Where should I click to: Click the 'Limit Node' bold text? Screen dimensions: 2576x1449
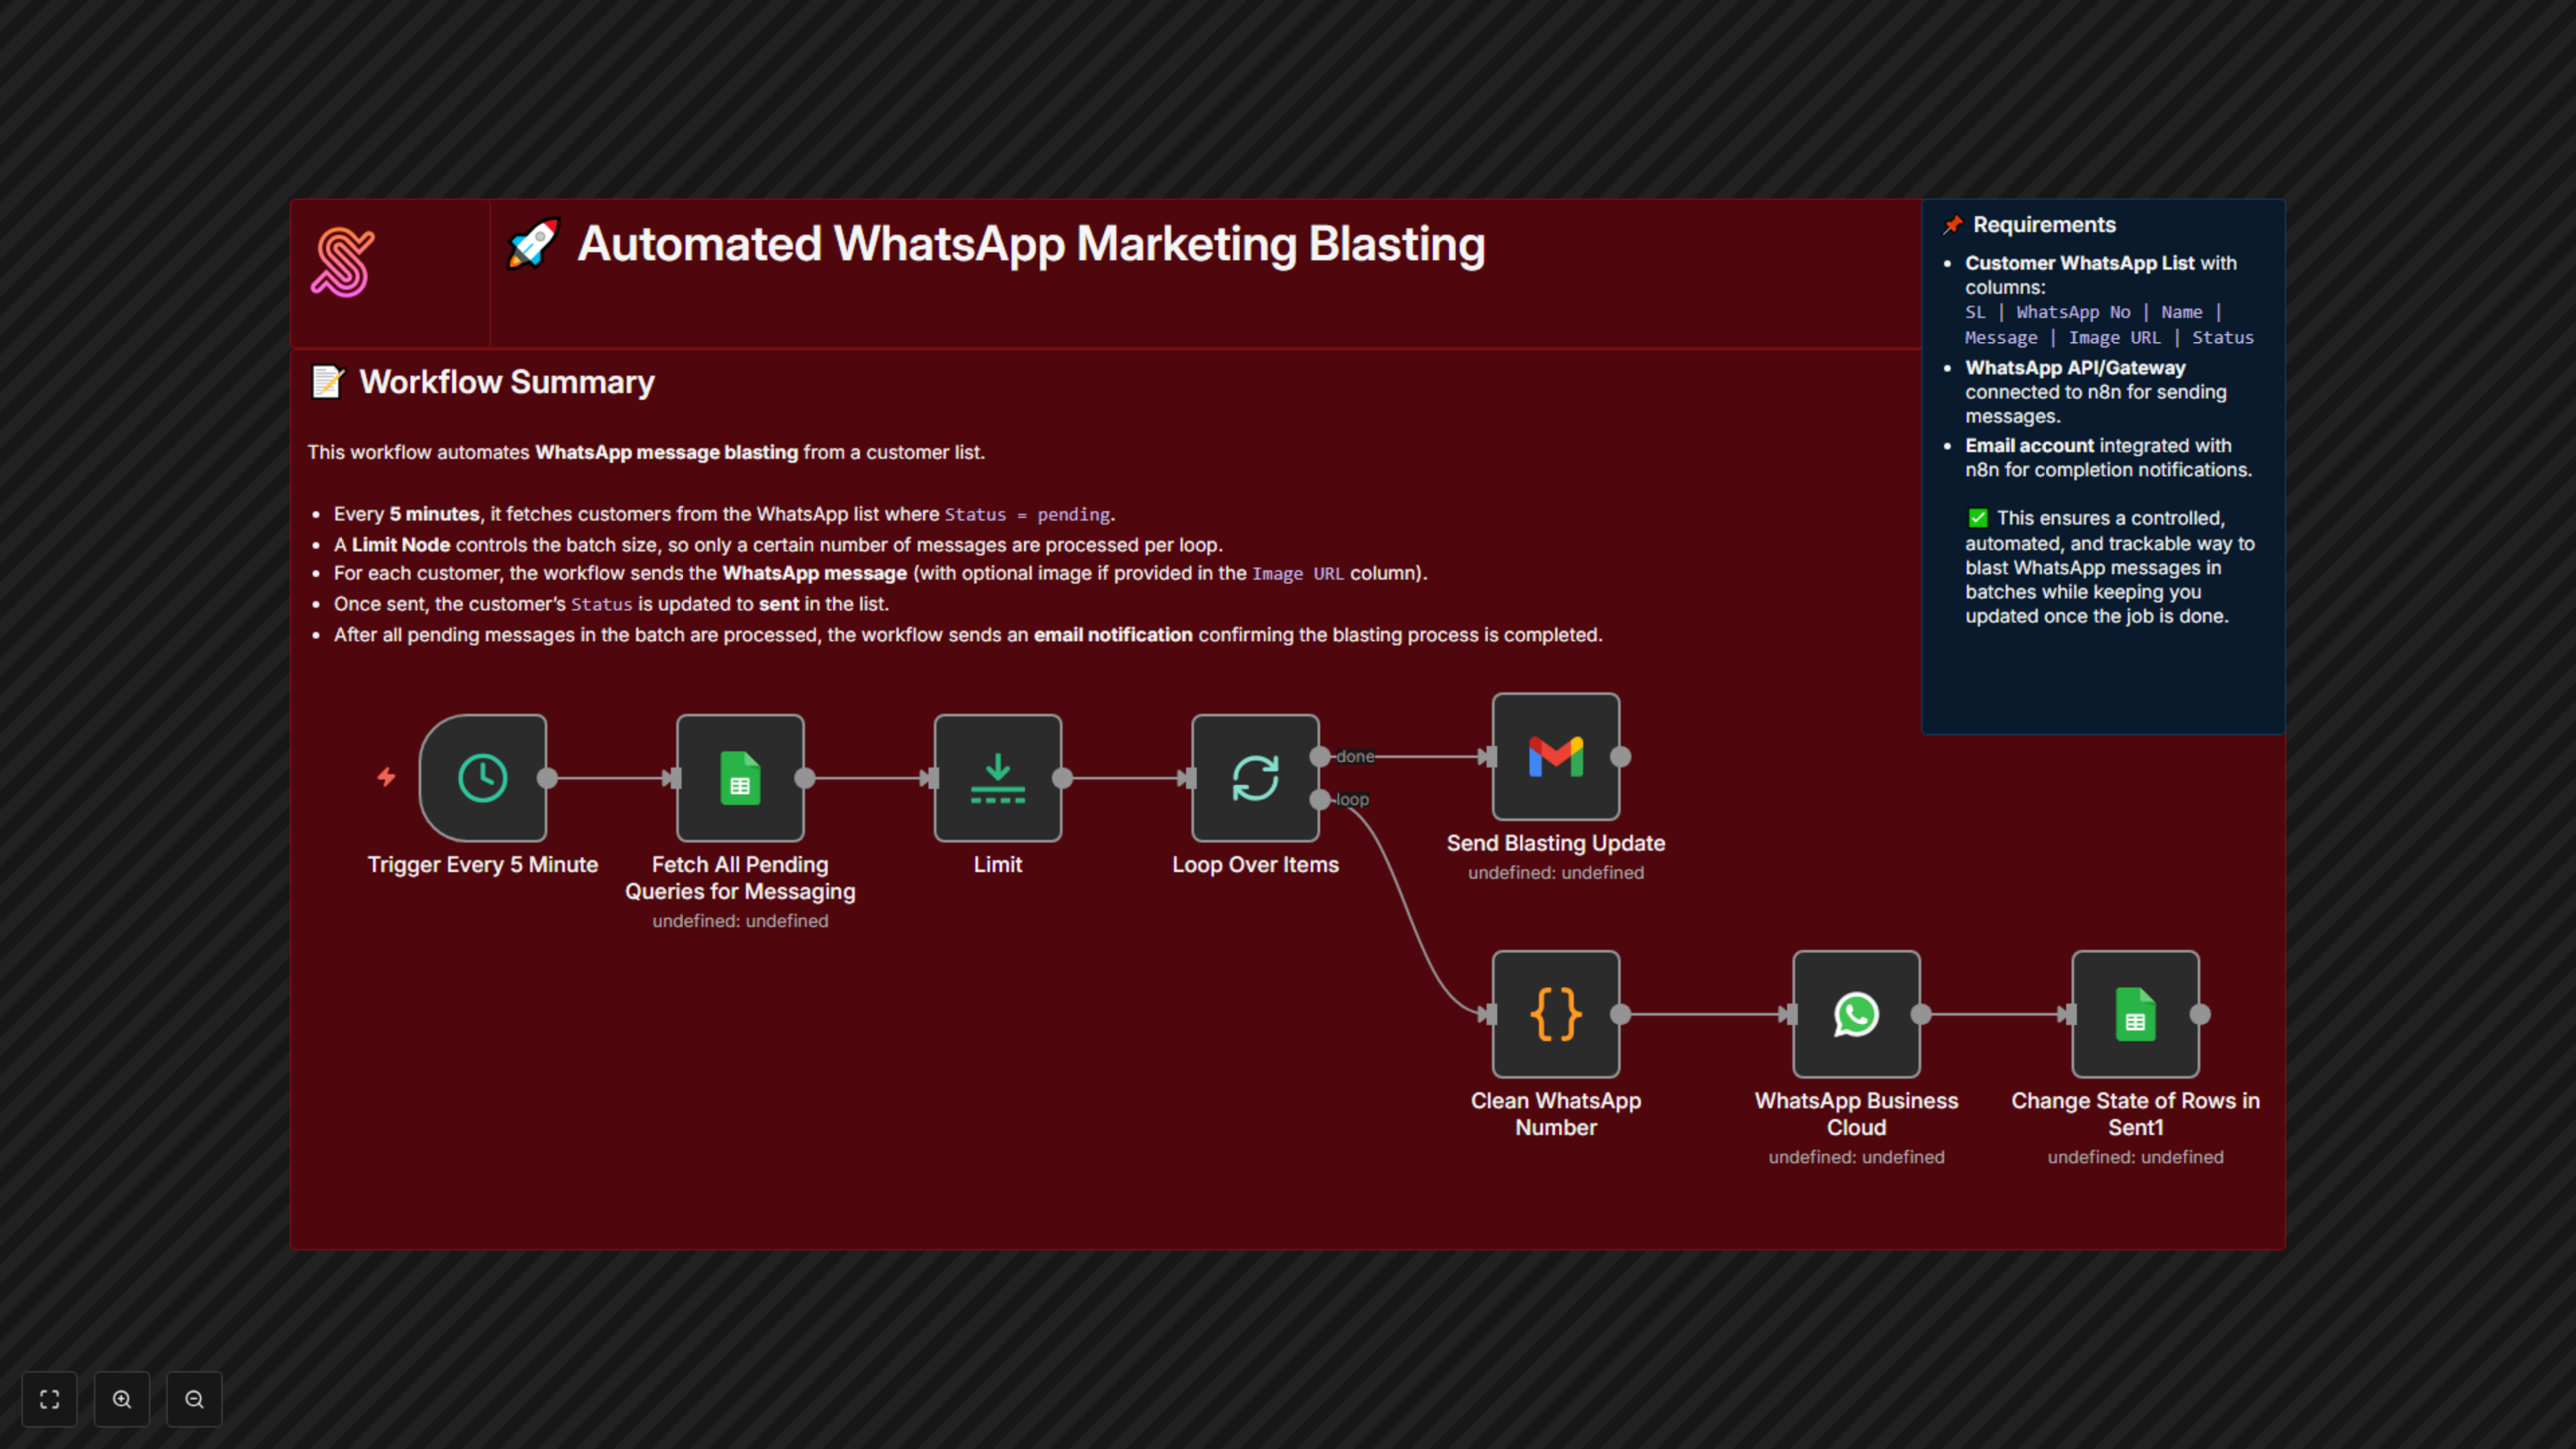point(401,545)
